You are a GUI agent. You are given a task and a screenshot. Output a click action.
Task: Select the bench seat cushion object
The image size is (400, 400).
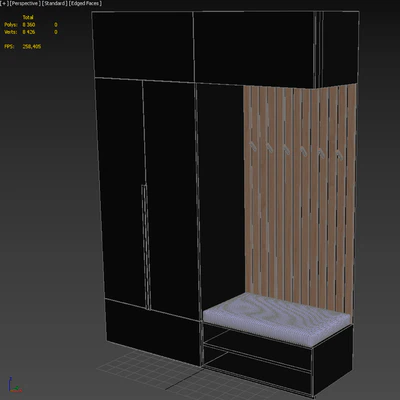277,320
